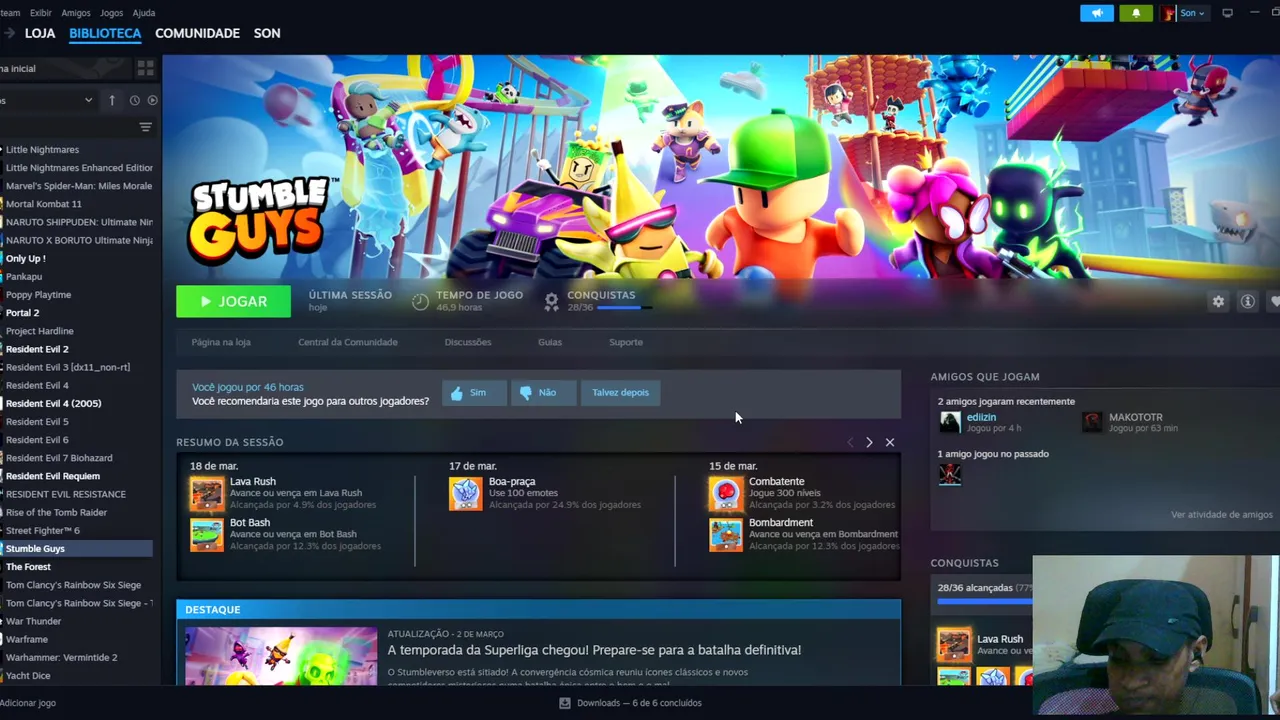Open the advanced filter lines icon
Image resolution: width=1280 pixels, height=720 pixels.
pyautogui.click(x=145, y=127)
